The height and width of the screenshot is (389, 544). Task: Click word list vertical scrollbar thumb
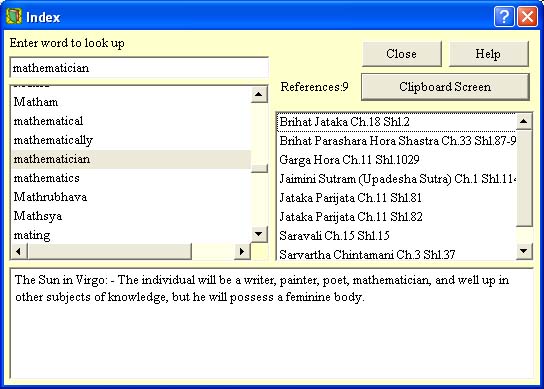point(259,168)
